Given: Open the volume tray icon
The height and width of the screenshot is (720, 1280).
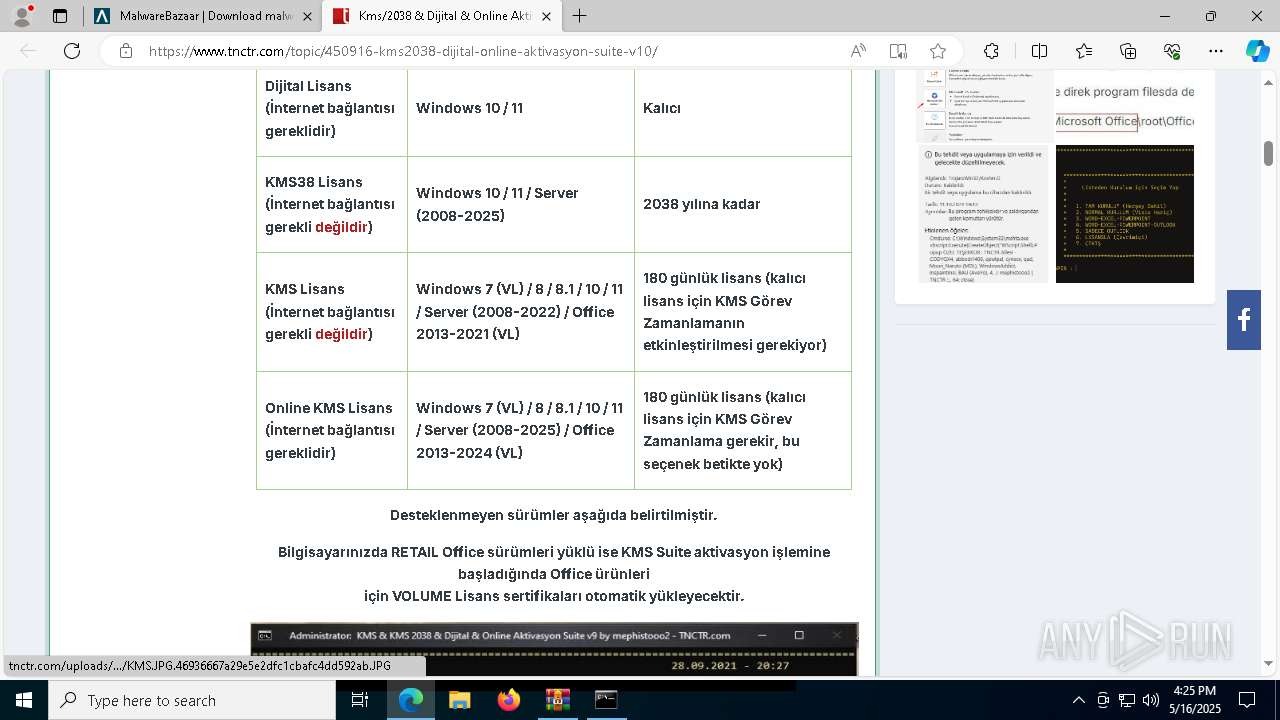Looking at the screenshot, I should click(1151, 700).
